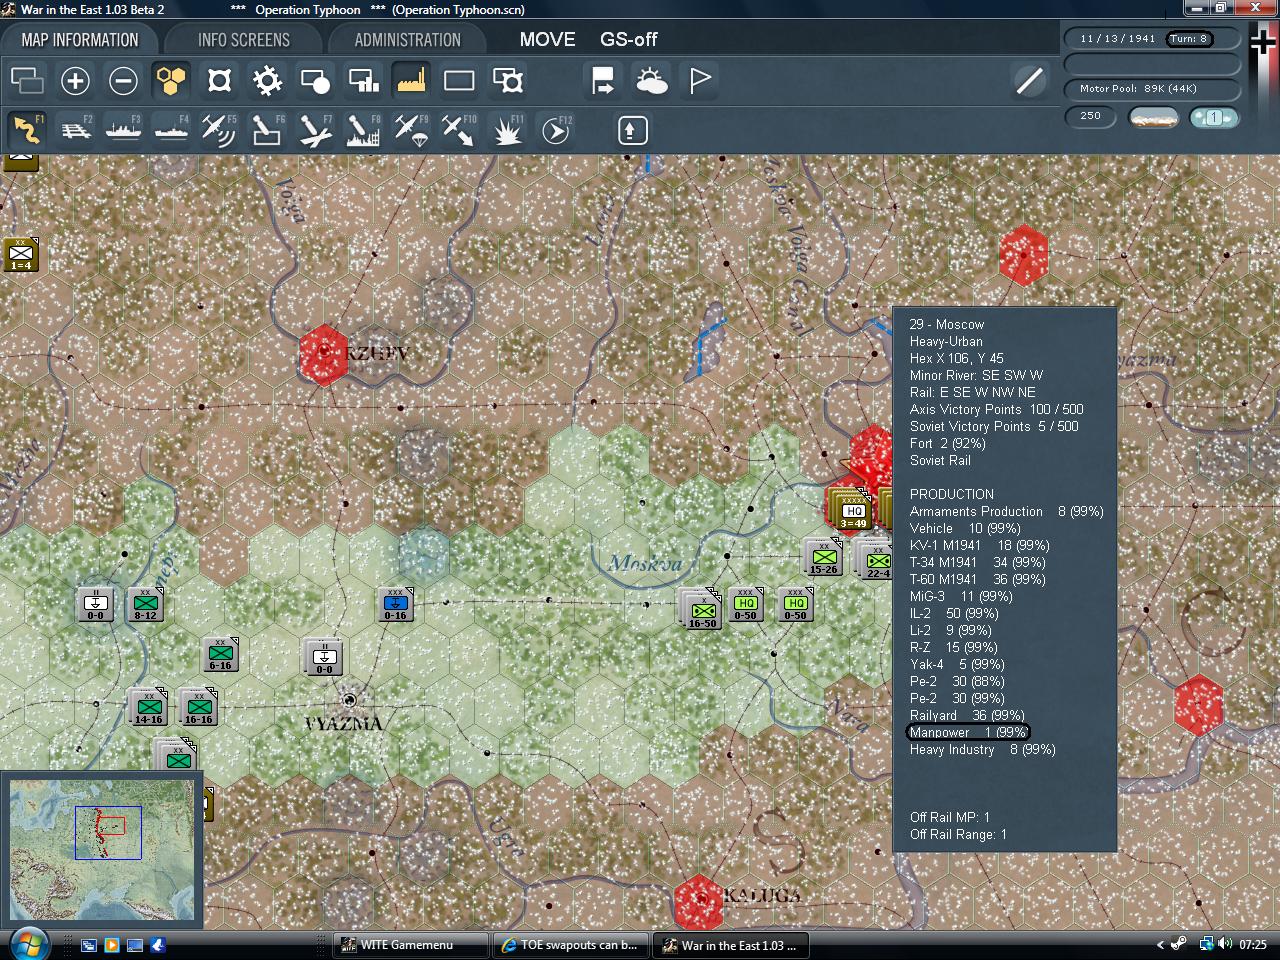Open the ADMINISTRATION tab

(x=408, y=40)
